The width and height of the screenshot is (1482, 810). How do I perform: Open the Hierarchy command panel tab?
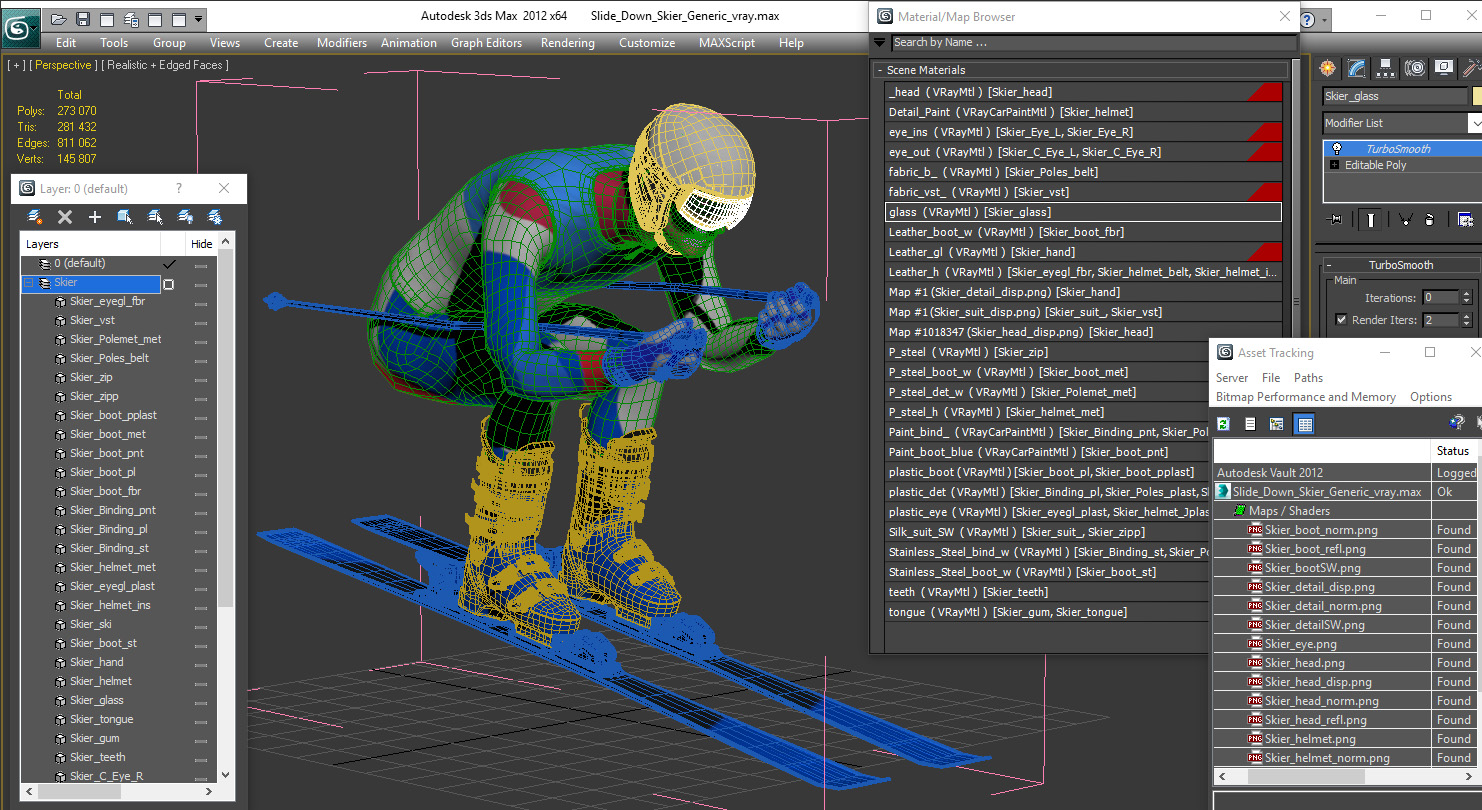click(x=1385, y=68)
